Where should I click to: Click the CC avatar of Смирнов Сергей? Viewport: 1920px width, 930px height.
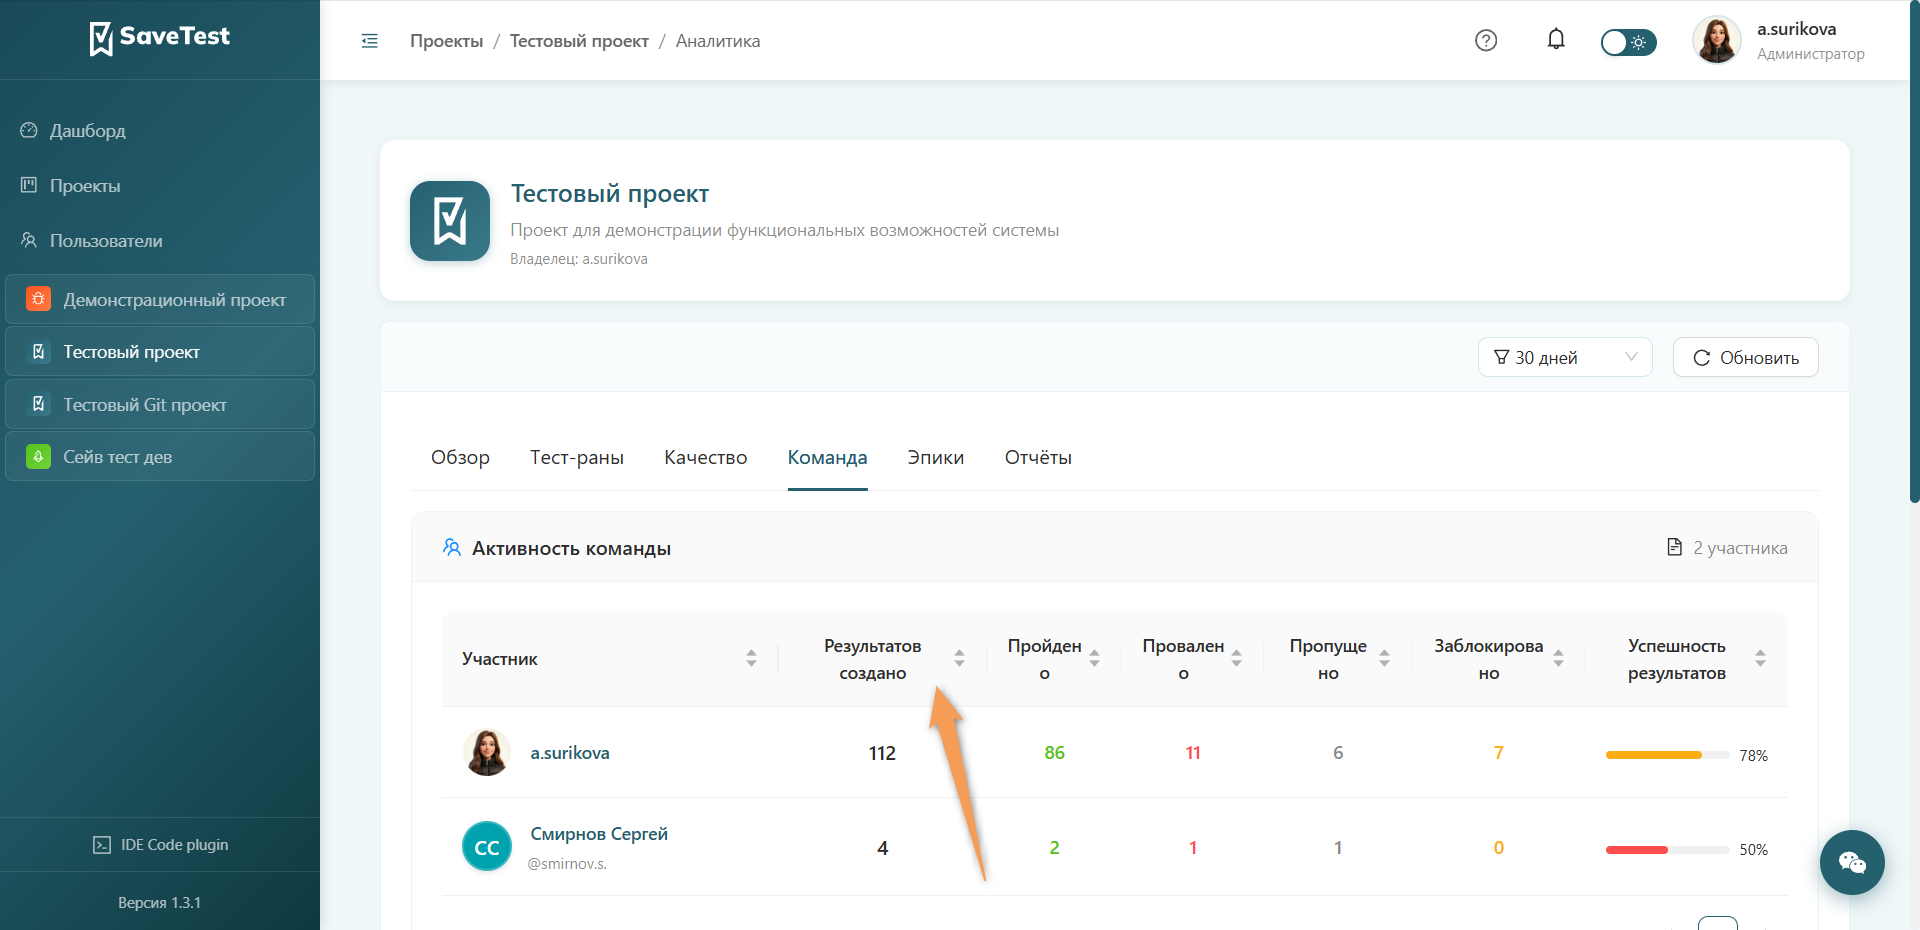pos(487,846)
